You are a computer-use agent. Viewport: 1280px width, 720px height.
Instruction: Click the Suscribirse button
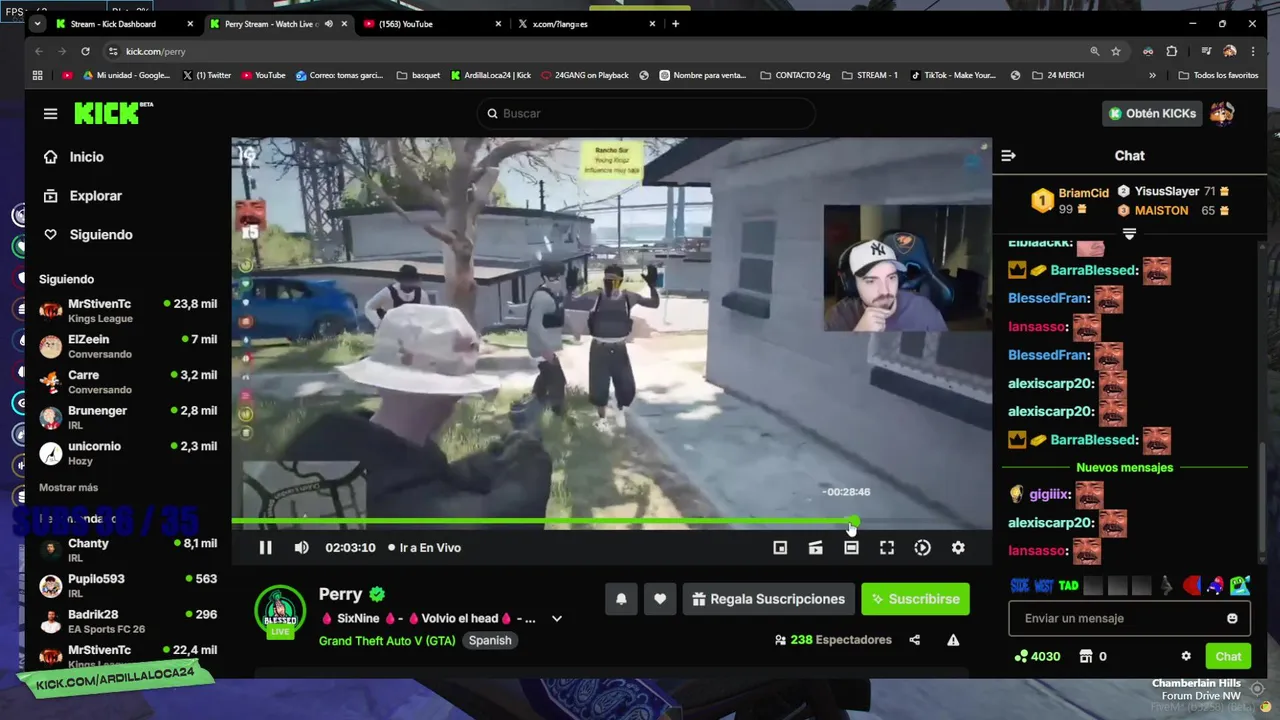pos(915,599)
